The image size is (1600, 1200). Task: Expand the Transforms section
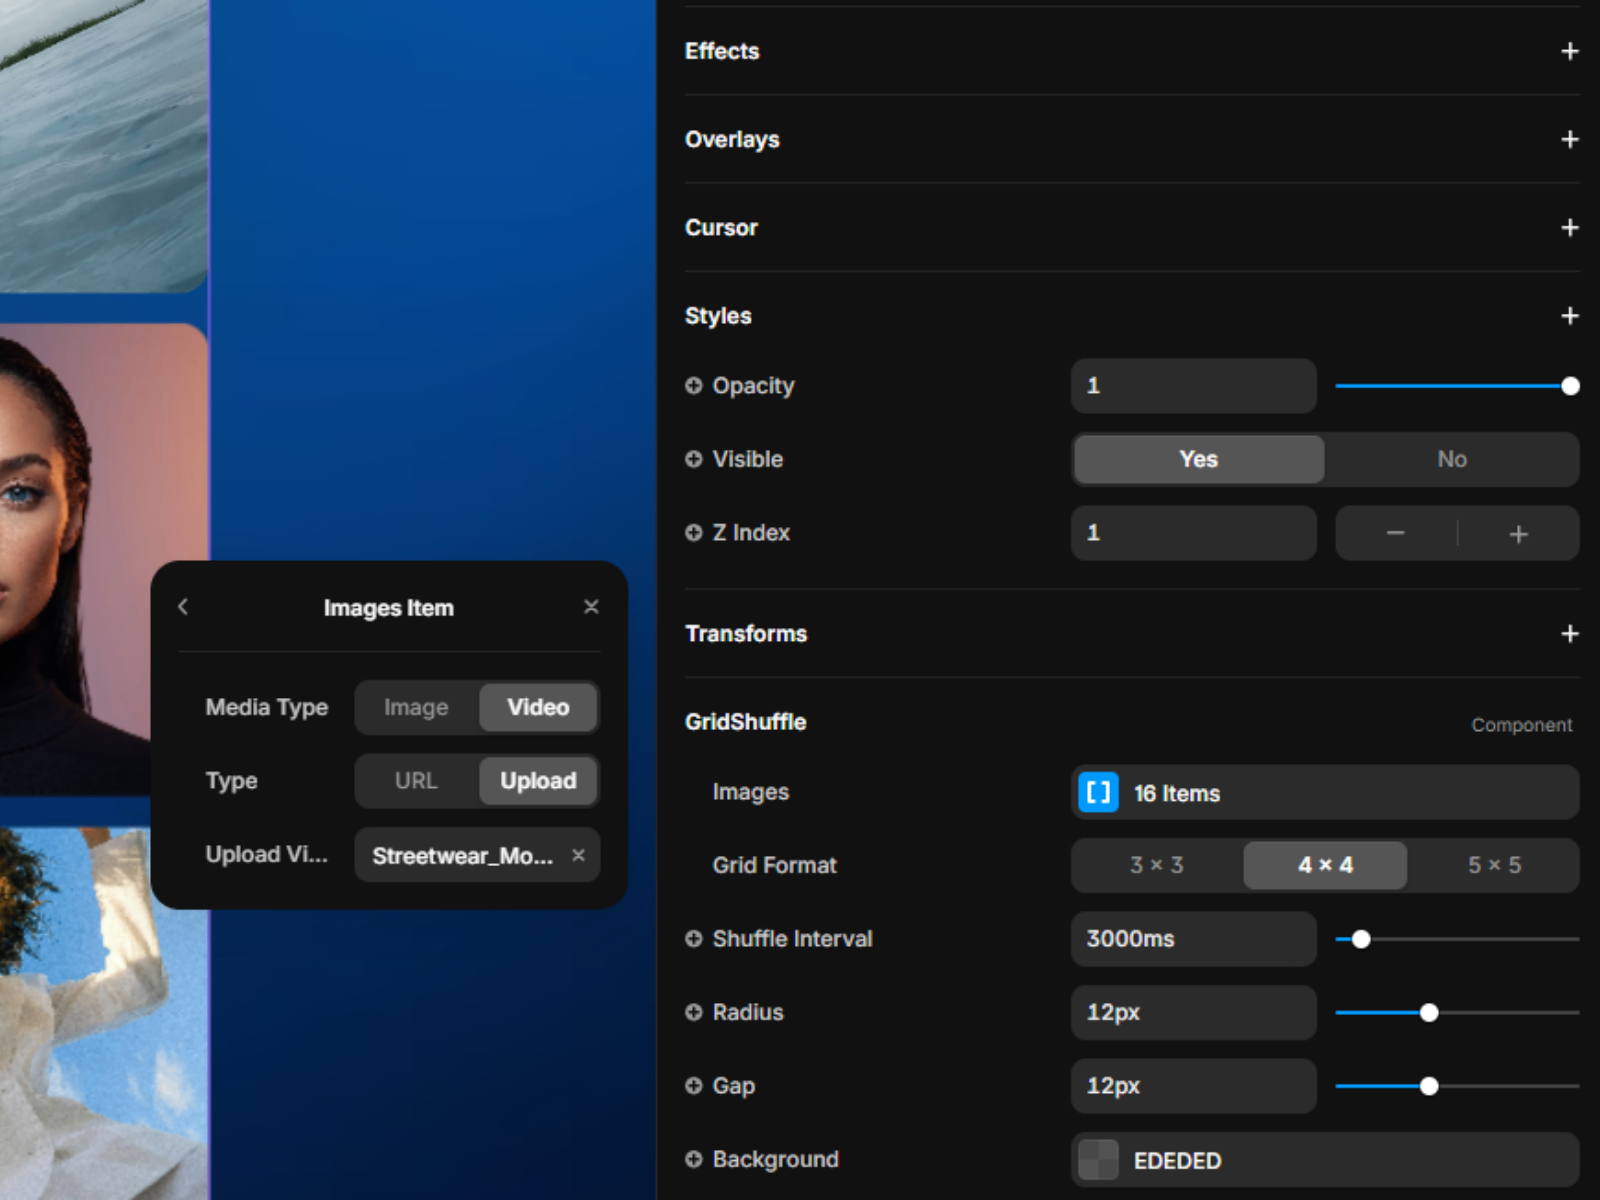tap(1569, 634)
